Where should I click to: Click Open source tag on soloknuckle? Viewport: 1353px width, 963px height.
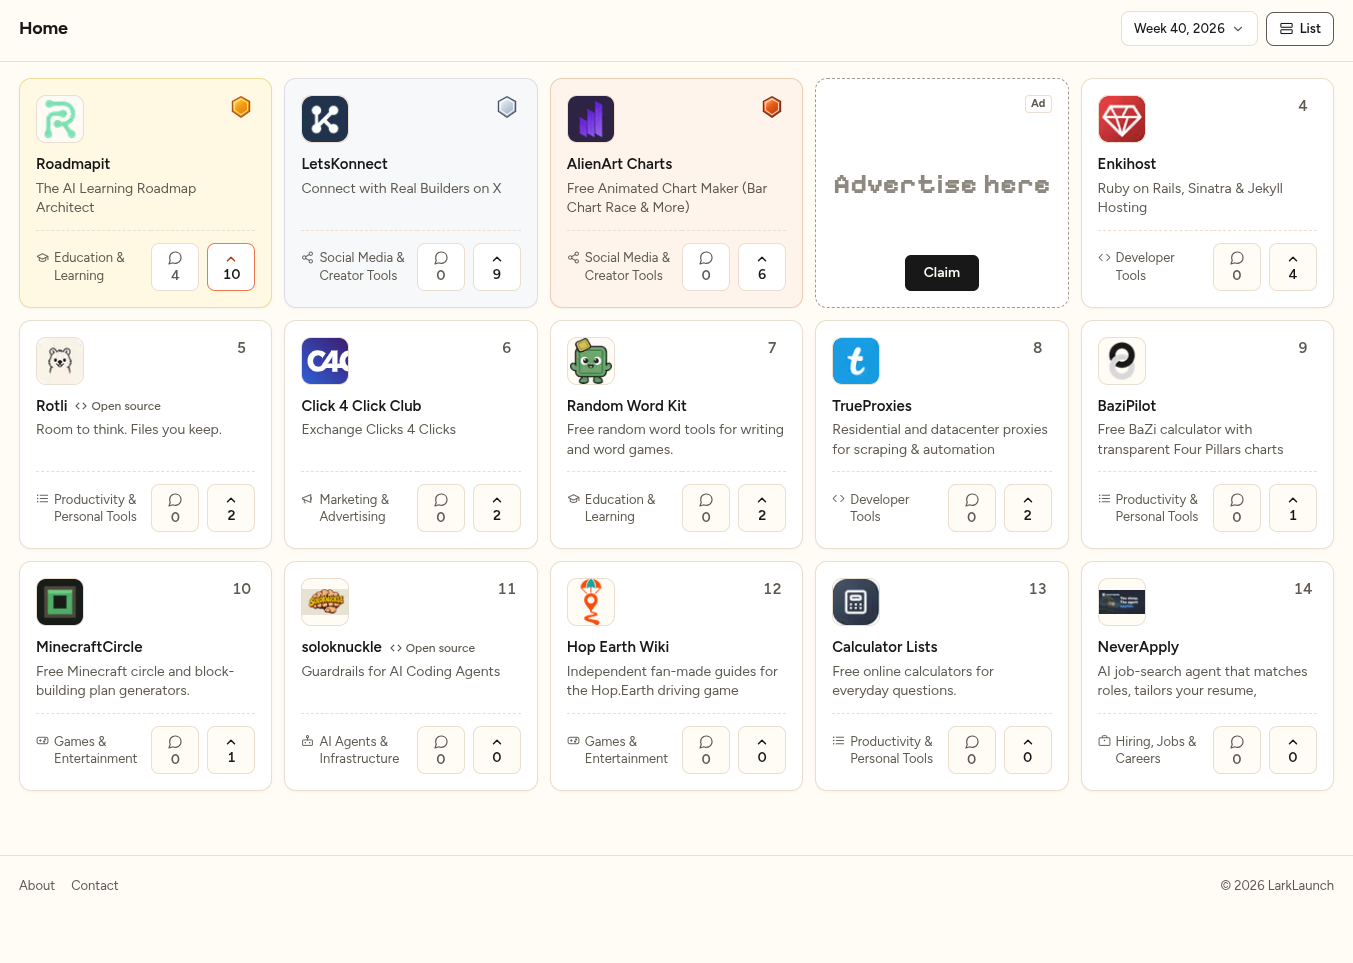tap(433, 648)
